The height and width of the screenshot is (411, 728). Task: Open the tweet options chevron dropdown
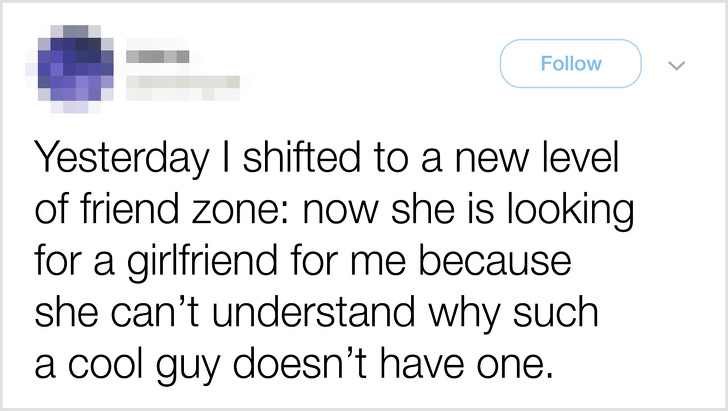pyautogui.click(x=676, y=65)
